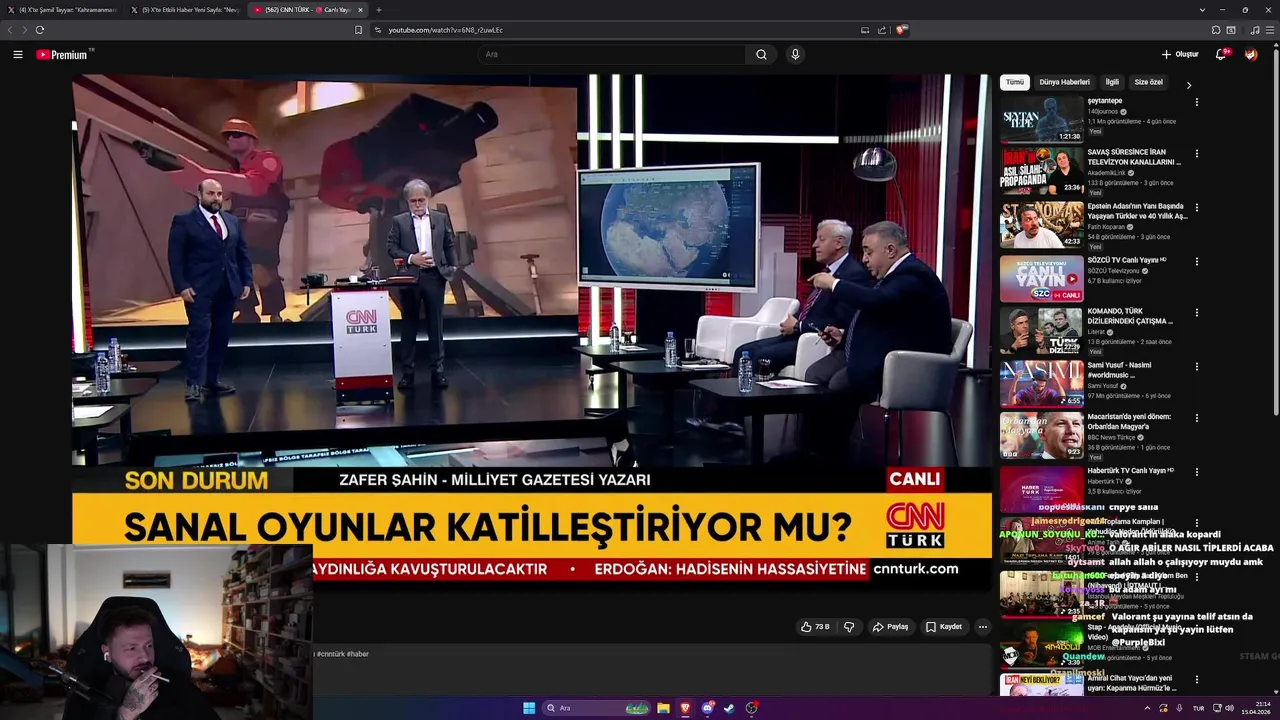Image resolution: width=1280 pixels, height=720 pixels.
Task: Select the Size özel chip
Action: 1149,82
